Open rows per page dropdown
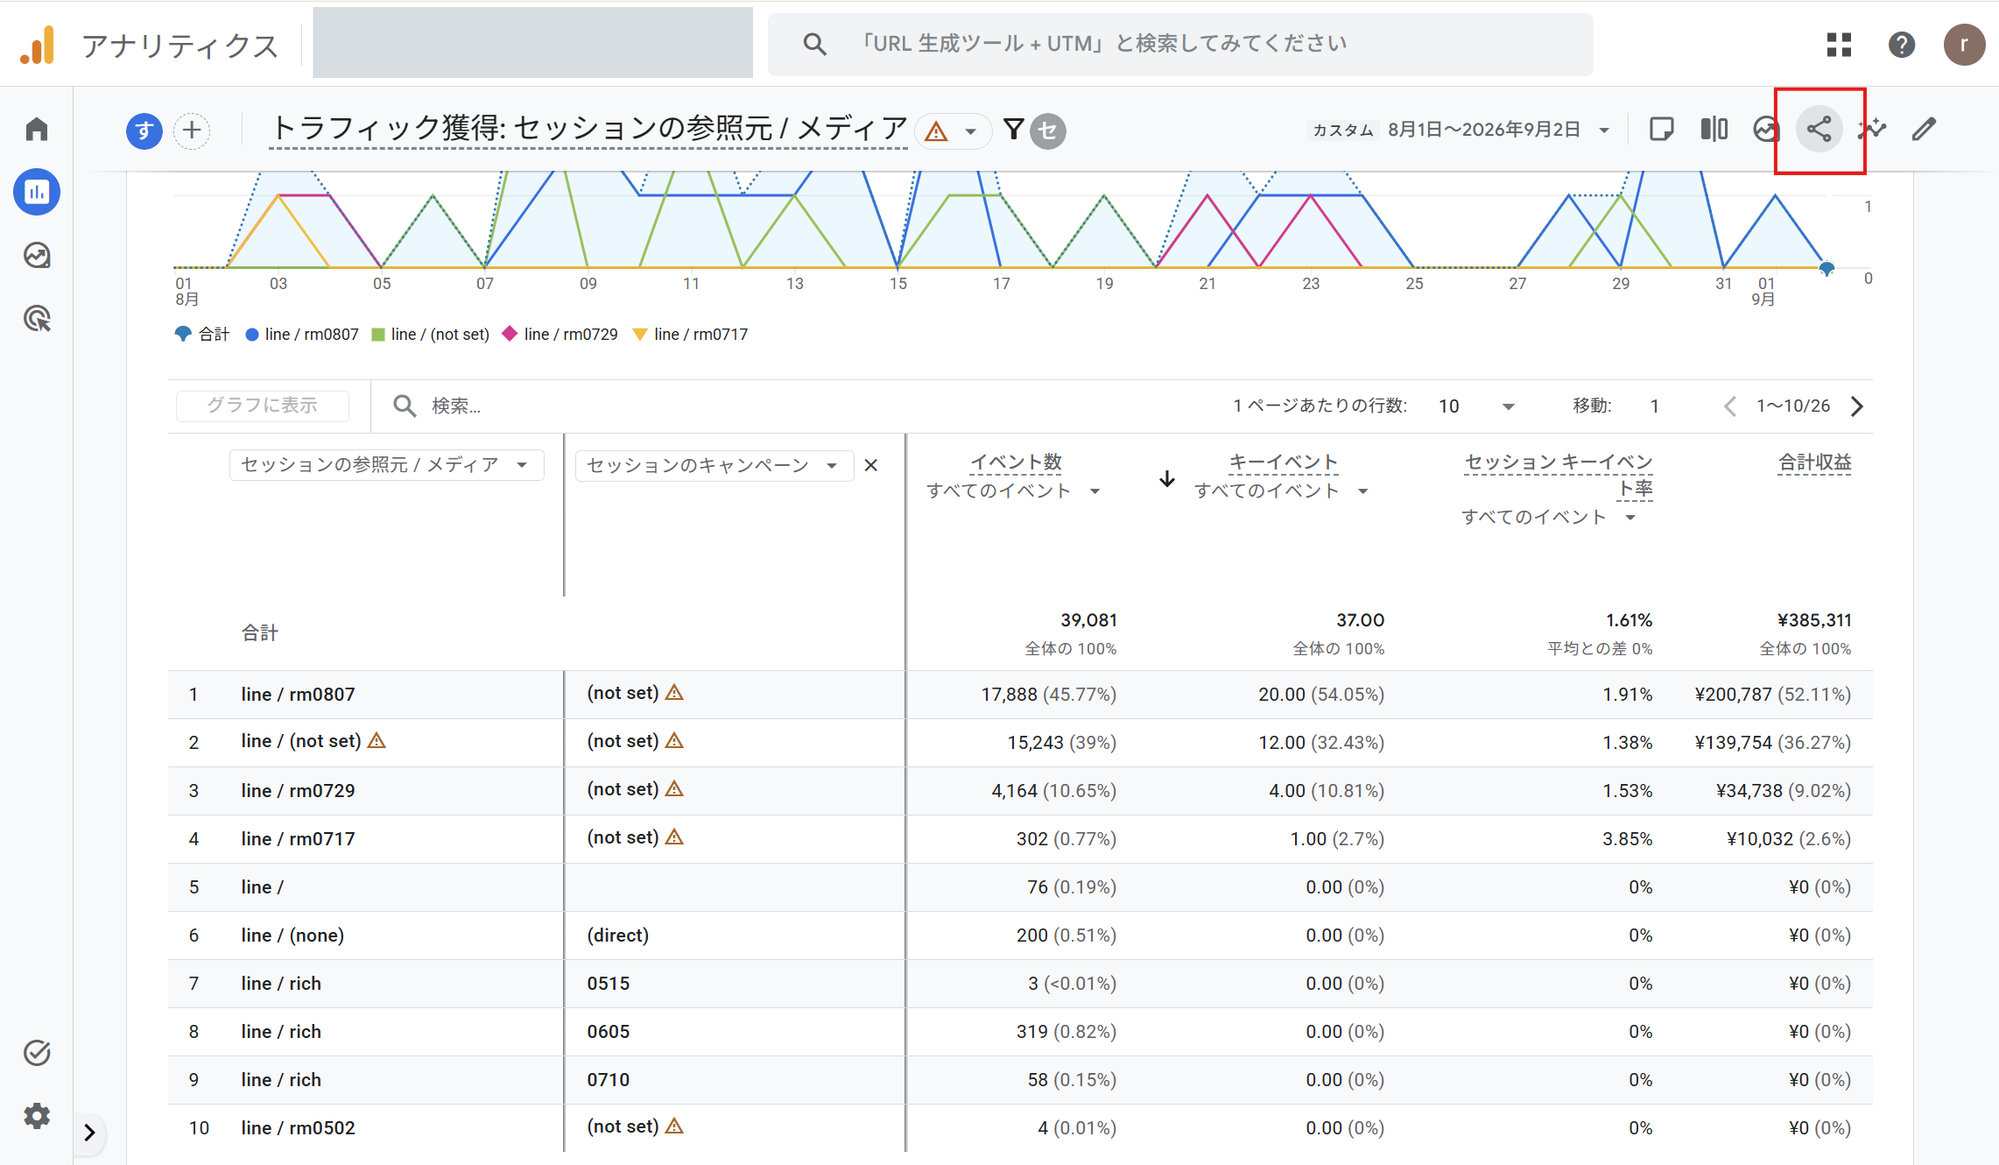Screen dimensions: 1999x1165 [x=1476, y=406]
